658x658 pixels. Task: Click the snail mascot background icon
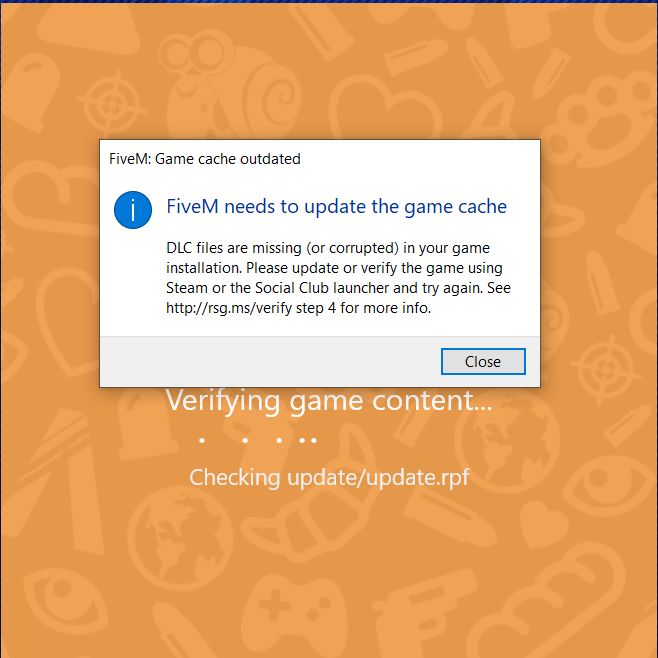[x=229, y=84]
